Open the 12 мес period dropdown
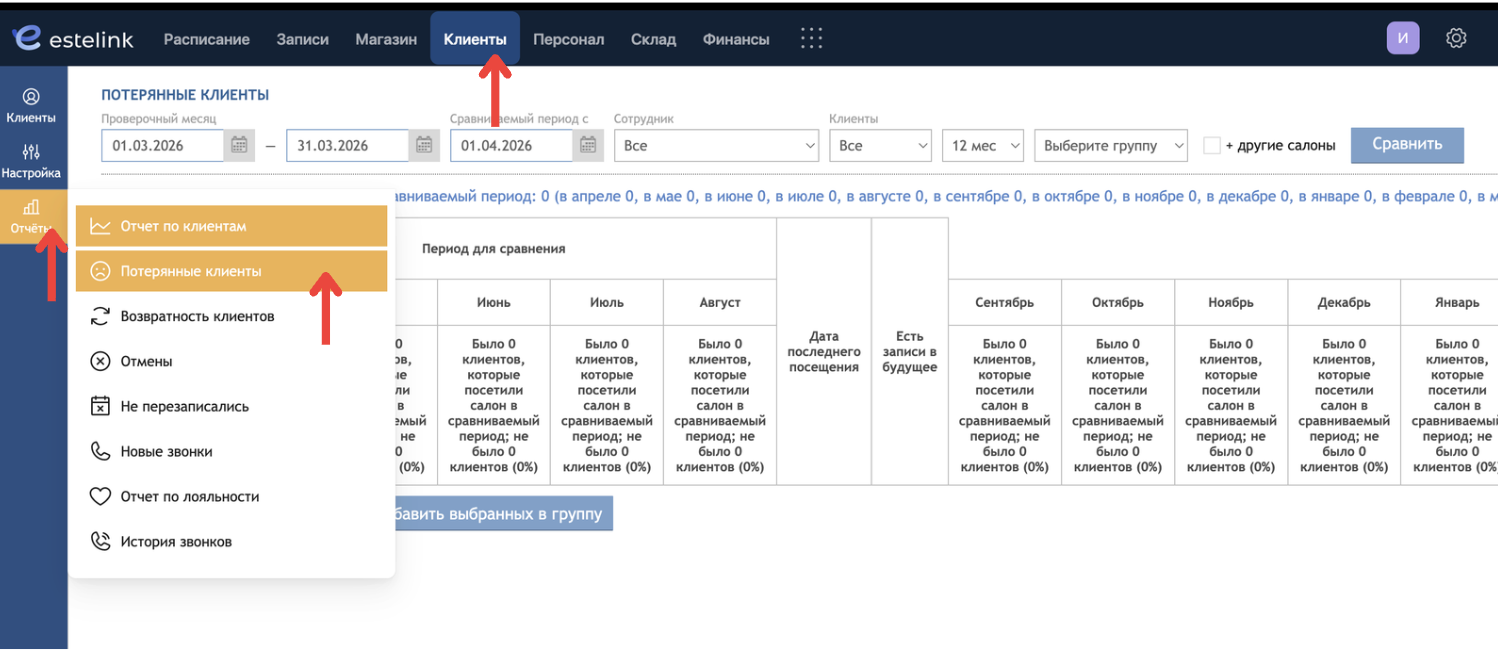 (x=983, y=145)
